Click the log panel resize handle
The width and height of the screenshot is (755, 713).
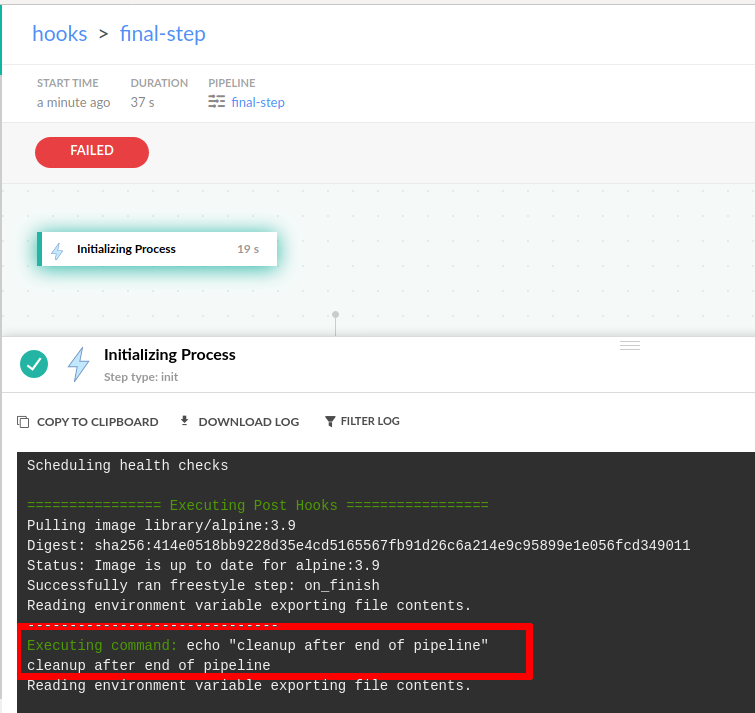630,345
